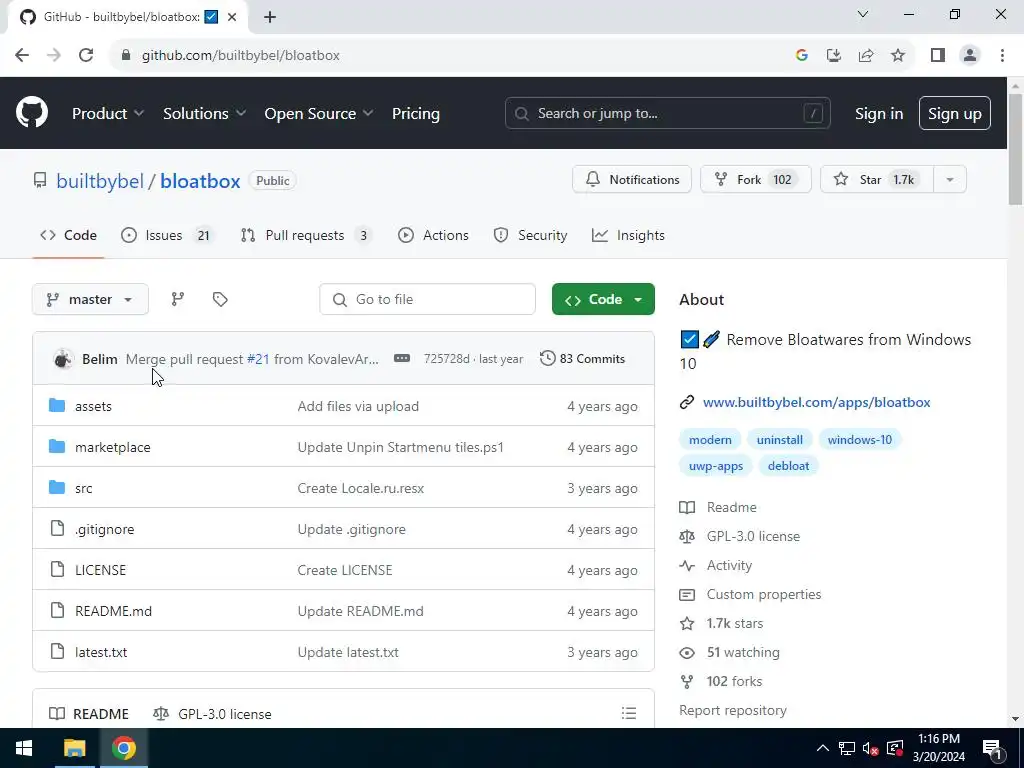1024x768 pixels.
Task: Click the assets folder icon
Action: point(57,406)
